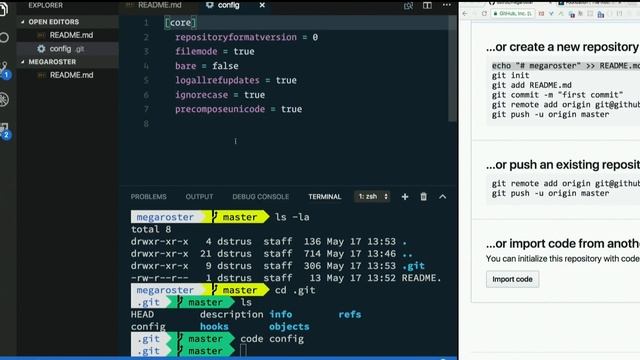Click the 'code config' terminal command
Screen dimensions: 640x360
click(x=272, y=339)
